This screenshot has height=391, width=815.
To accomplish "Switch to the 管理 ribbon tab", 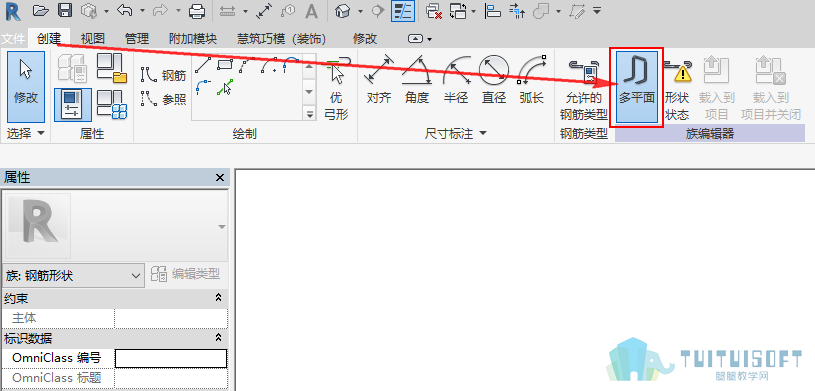I will tap(137, 38).
